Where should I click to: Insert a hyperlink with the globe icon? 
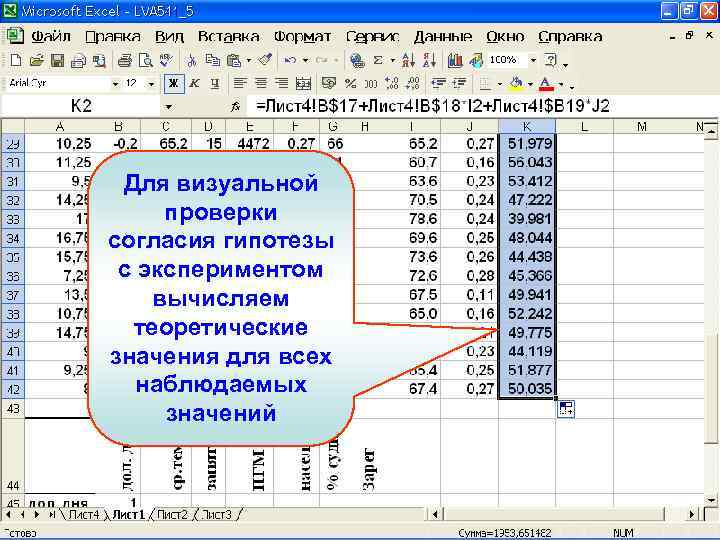357,60
